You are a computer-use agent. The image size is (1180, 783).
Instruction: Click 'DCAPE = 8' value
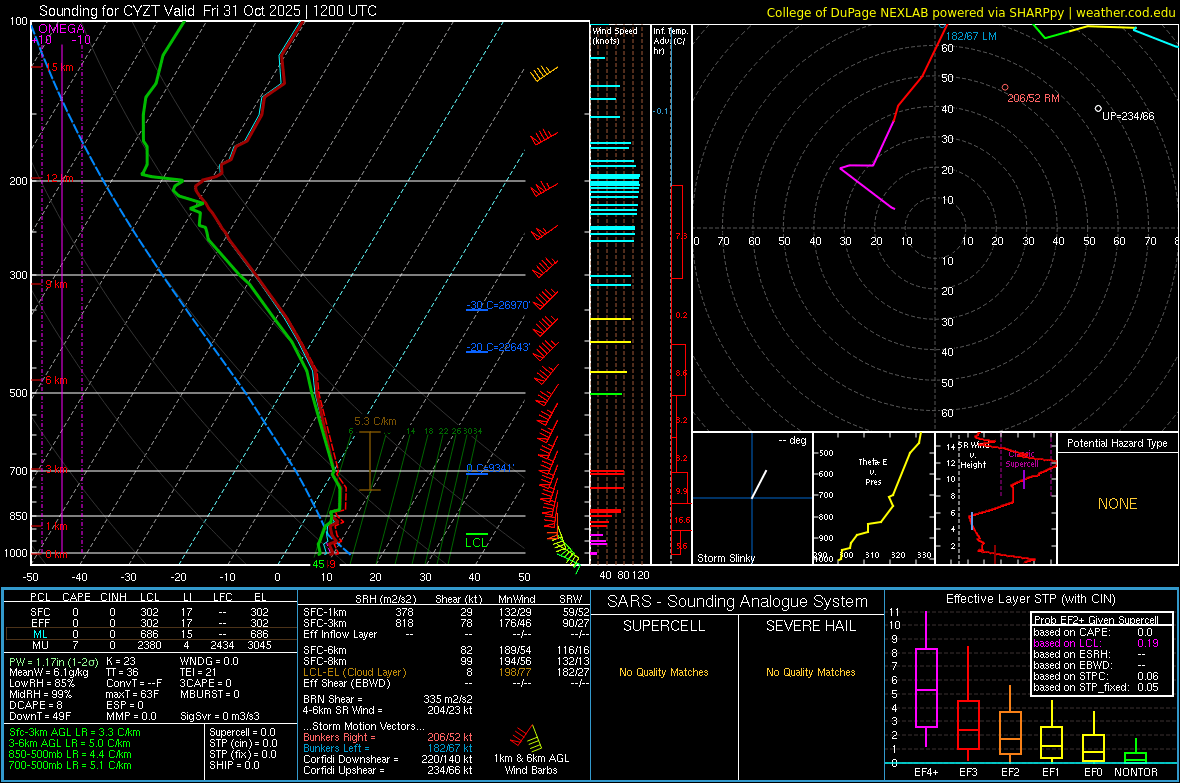[x=36, y=705]
